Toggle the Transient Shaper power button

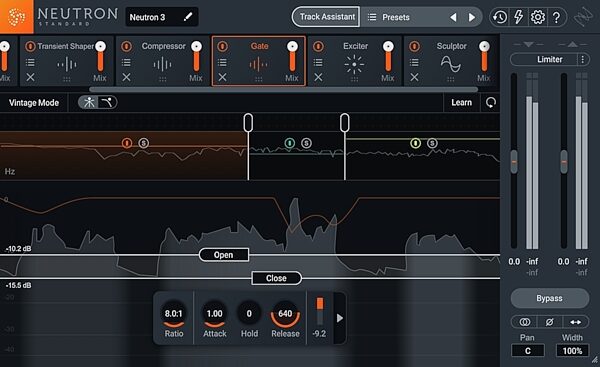[x=30, y=46]
